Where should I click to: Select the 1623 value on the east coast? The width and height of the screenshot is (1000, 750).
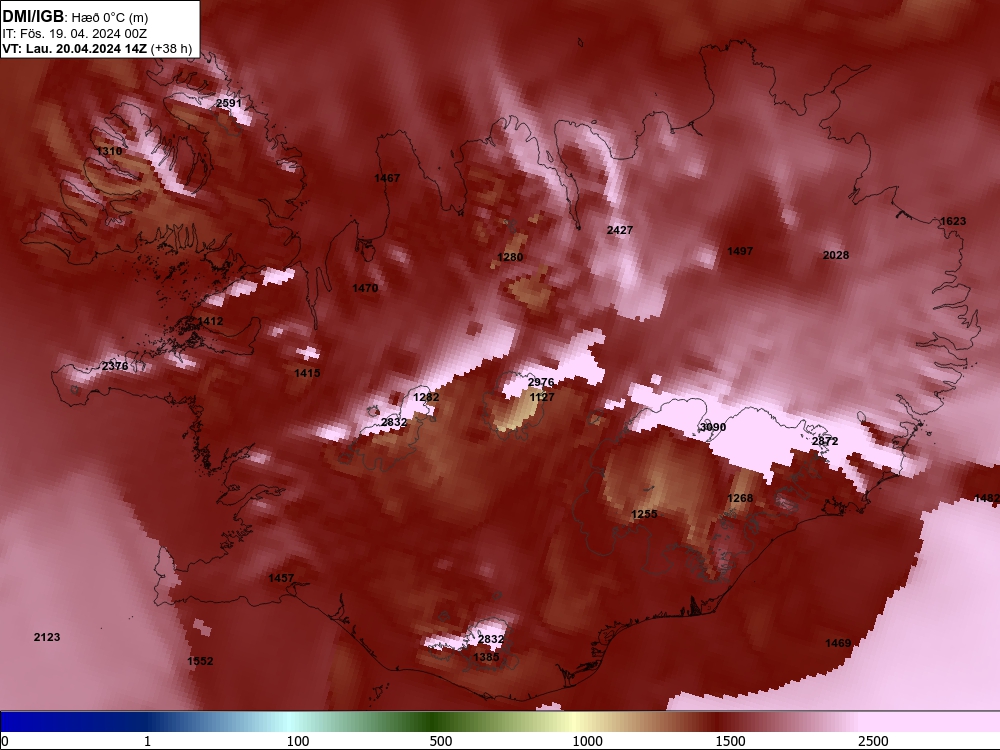(x=953, y=221)
